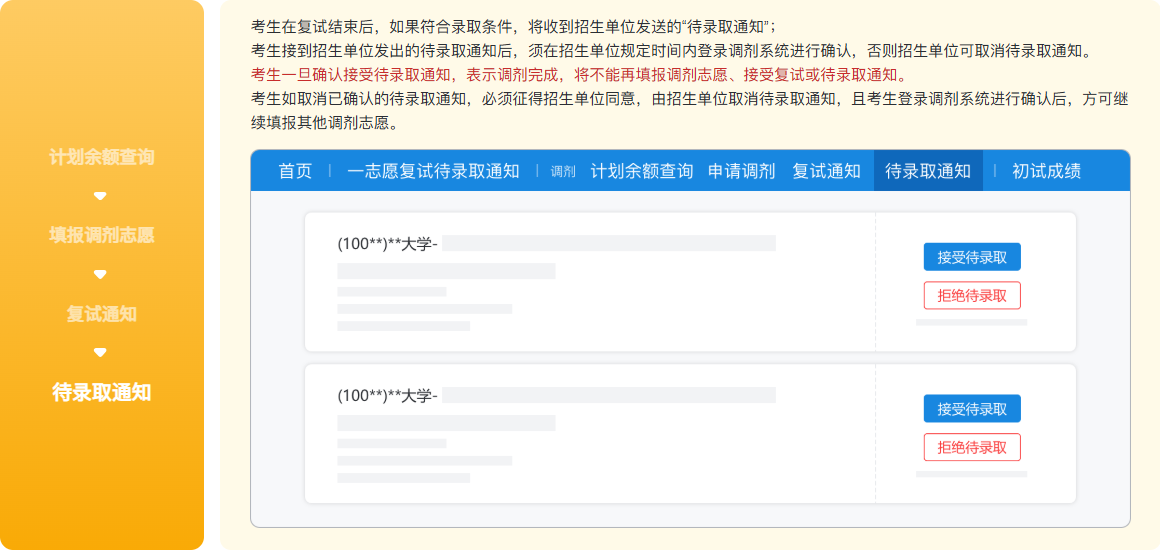
Task: Open highlighted 待录取通知 step in the orange sidebar
Action: [101, 392]
